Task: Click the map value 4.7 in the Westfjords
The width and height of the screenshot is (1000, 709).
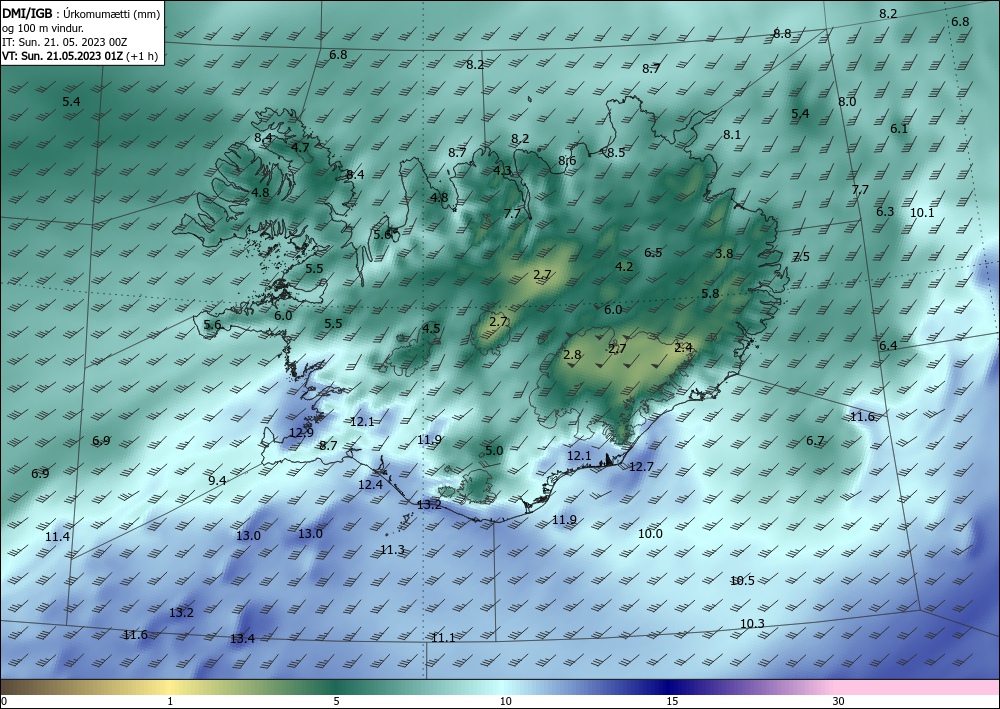Action: [300, 147]
